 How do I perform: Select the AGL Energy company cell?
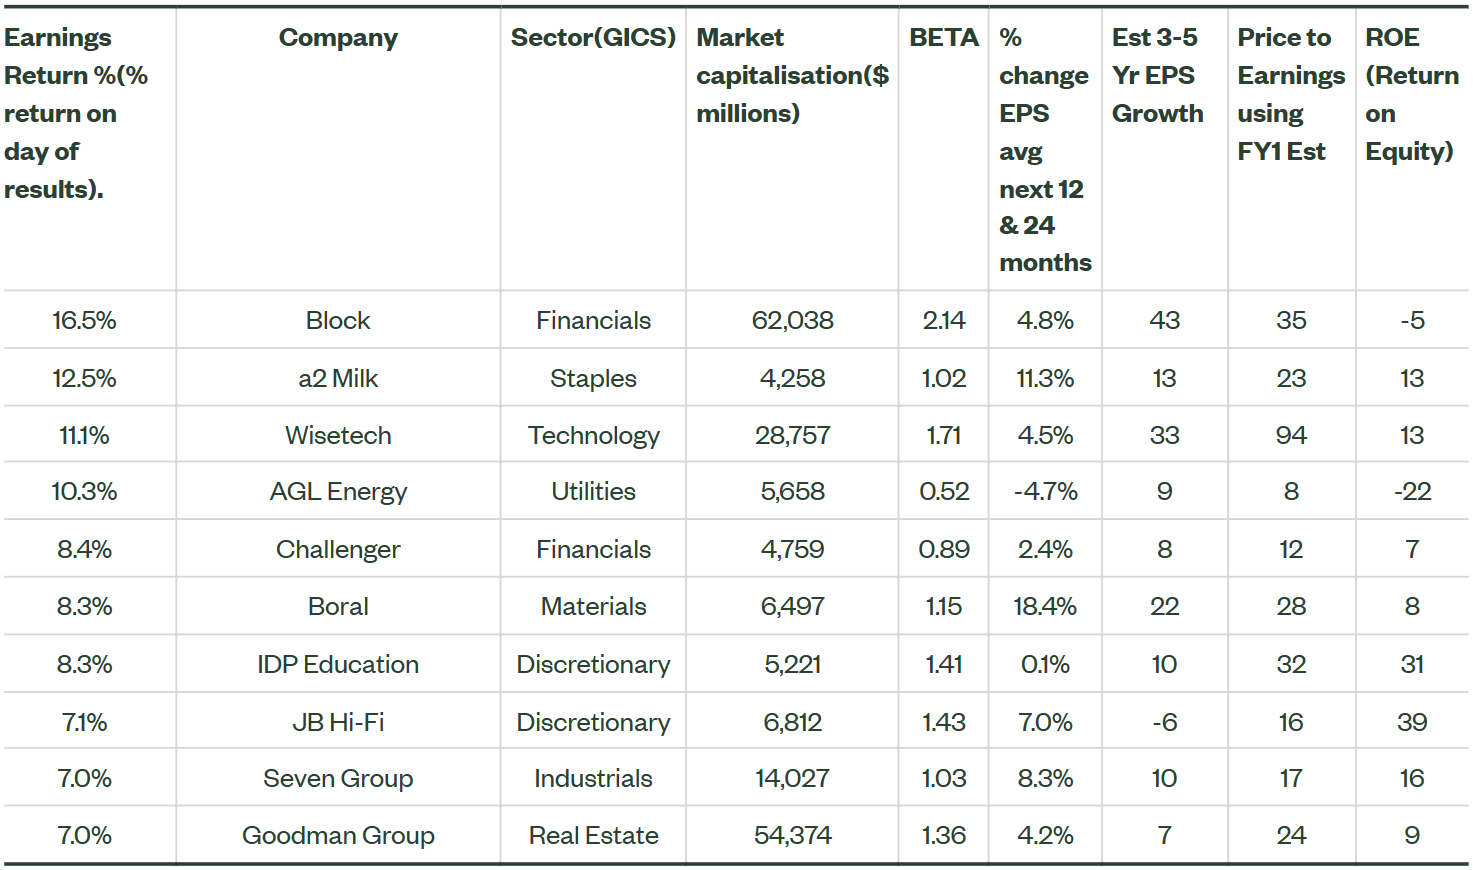point(338,492)
